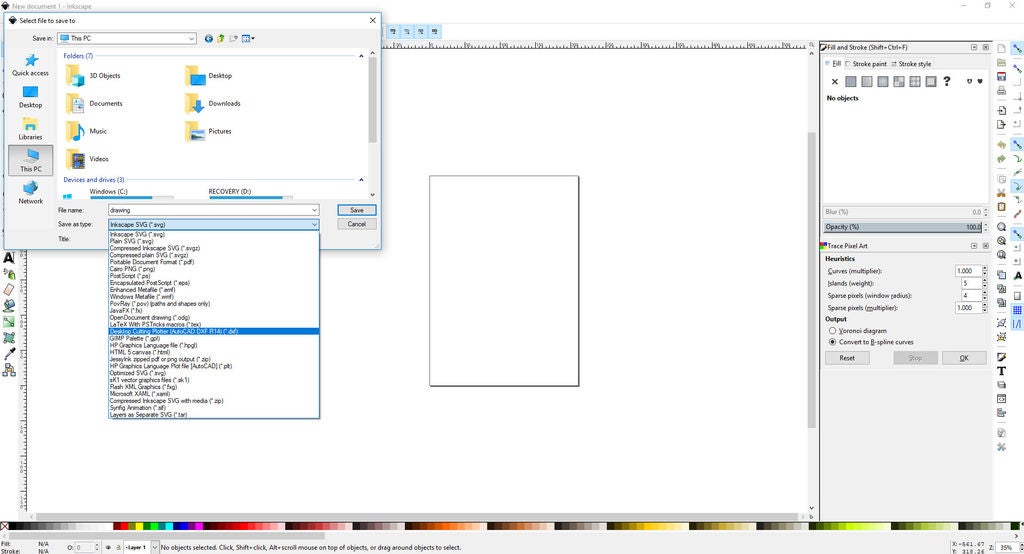Pick the red swatch in color palette

tap(124, 526)
